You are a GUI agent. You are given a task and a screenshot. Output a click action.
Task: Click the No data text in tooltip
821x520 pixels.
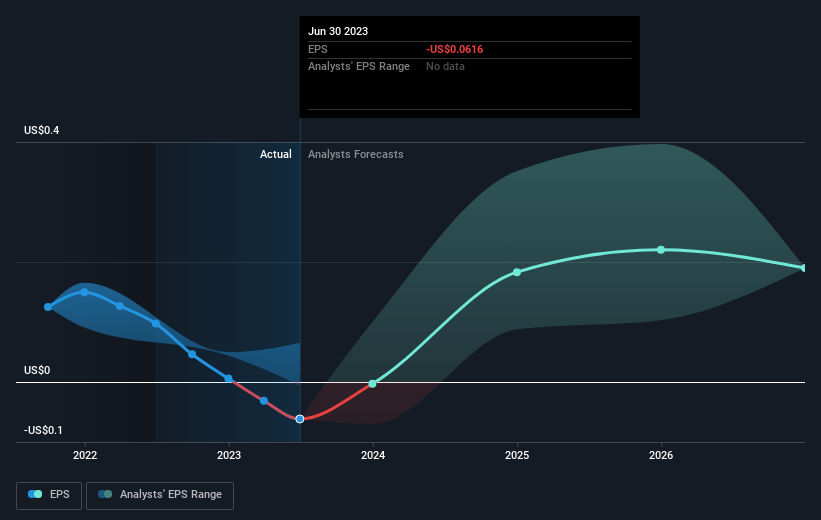(x=445, y=67)
